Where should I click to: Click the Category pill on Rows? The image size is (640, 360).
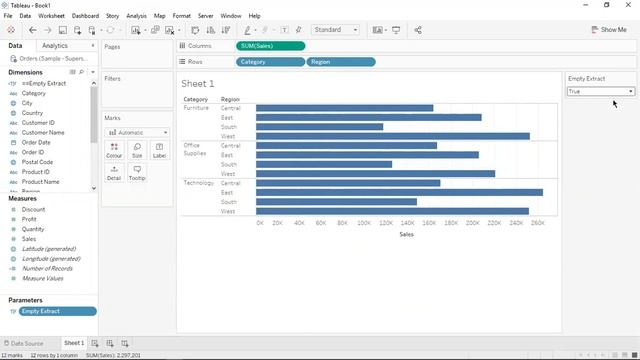270,62
